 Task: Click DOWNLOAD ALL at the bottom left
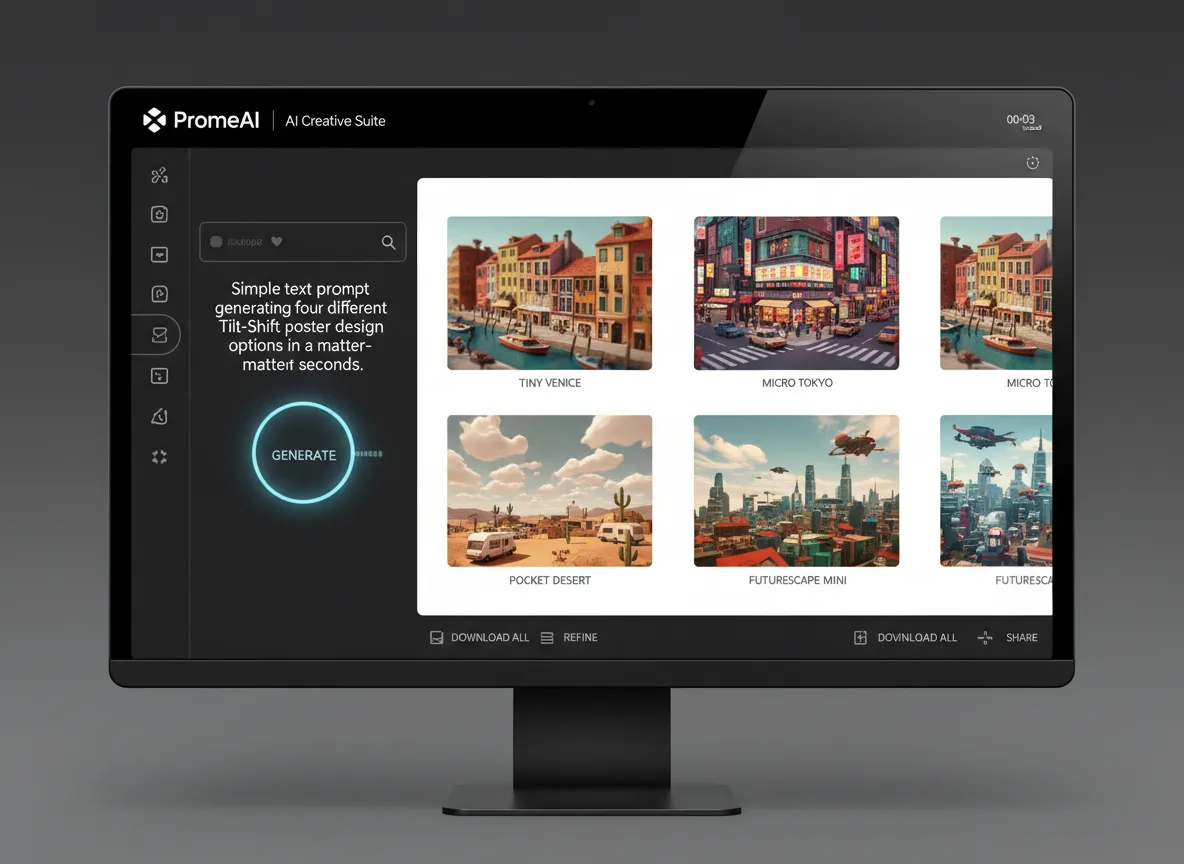(x=479, y=637)
